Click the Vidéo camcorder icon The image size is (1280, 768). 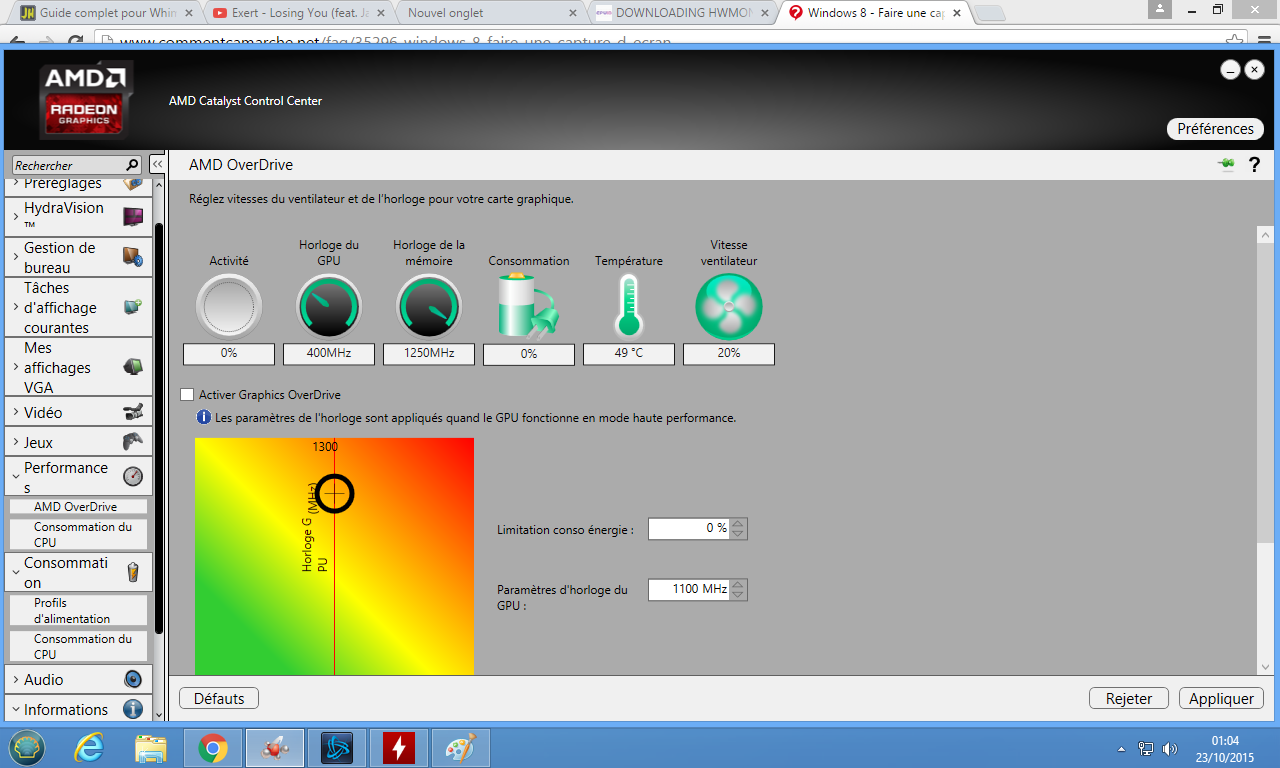[133, 412]
